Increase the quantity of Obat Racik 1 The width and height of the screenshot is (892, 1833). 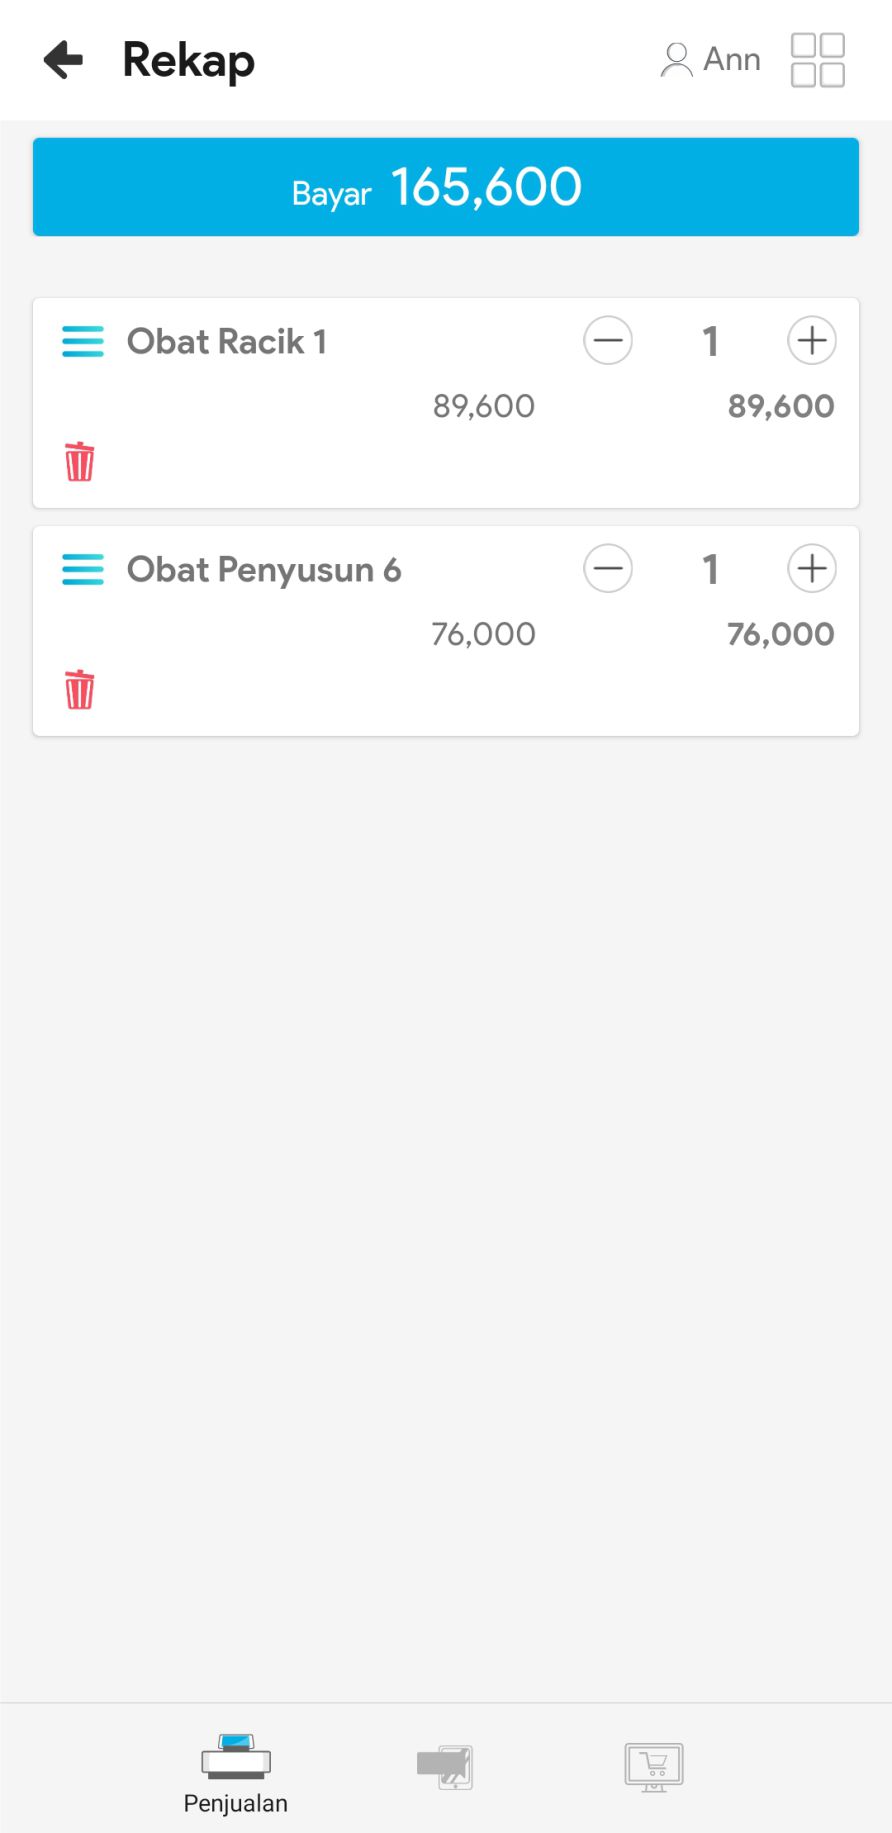(811, 341)
